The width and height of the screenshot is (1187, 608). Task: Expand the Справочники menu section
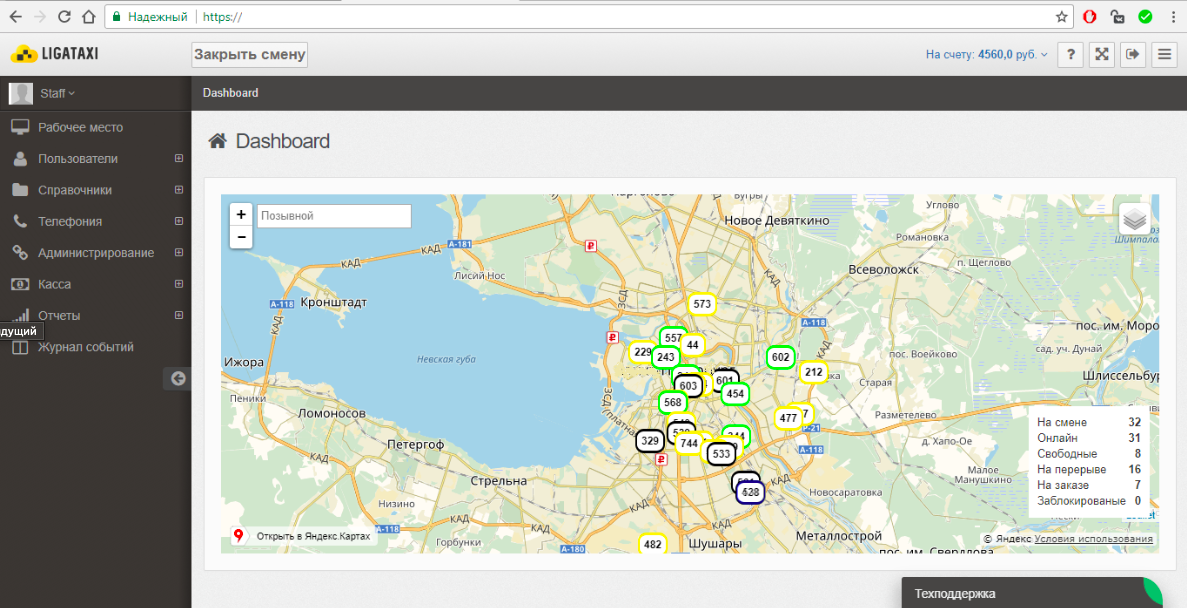pyautogui.click(x=179, y=190)
